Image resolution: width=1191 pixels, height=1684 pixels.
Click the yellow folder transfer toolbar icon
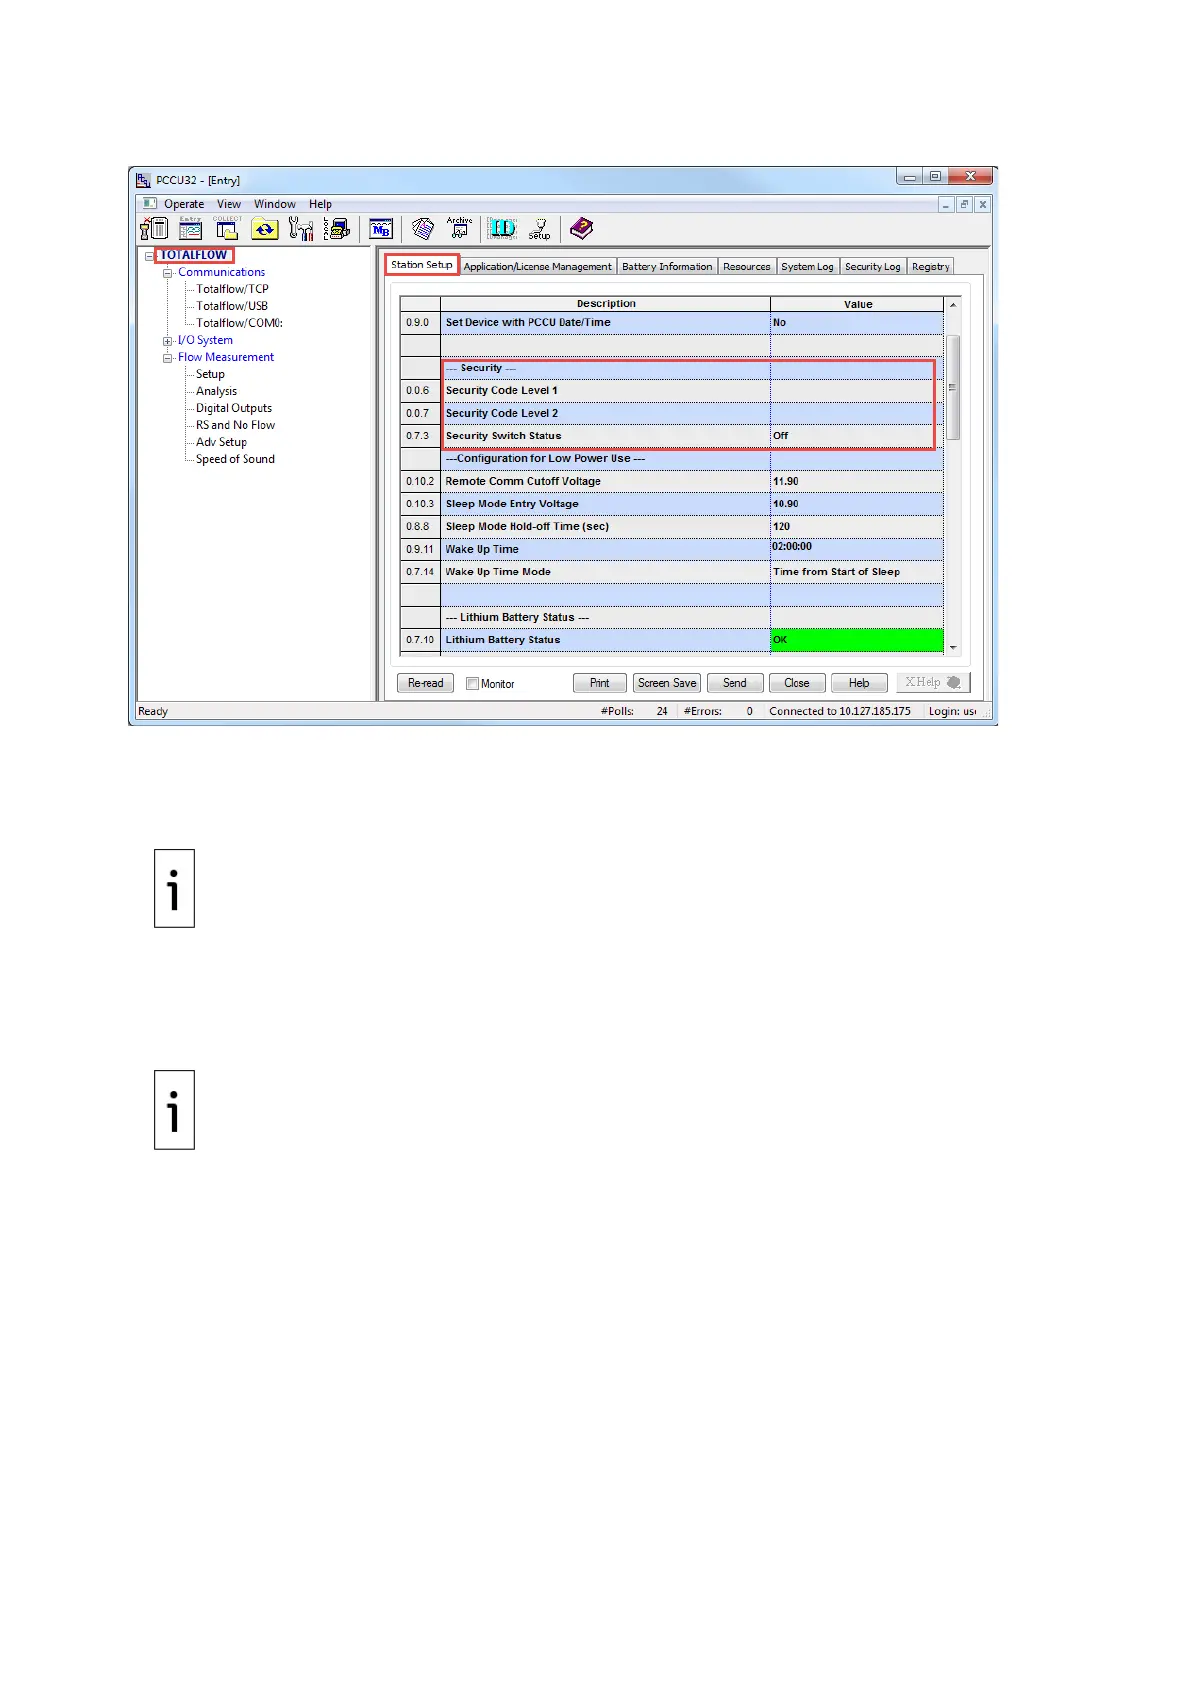(264, 229)
